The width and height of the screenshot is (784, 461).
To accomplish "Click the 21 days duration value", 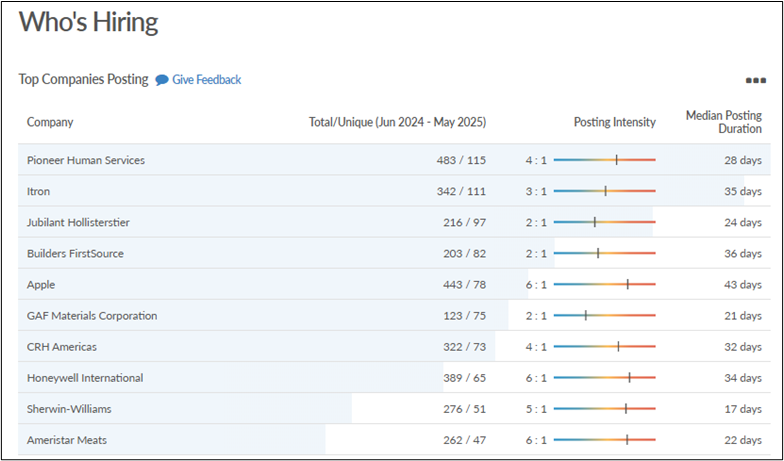I will [743, 316].
